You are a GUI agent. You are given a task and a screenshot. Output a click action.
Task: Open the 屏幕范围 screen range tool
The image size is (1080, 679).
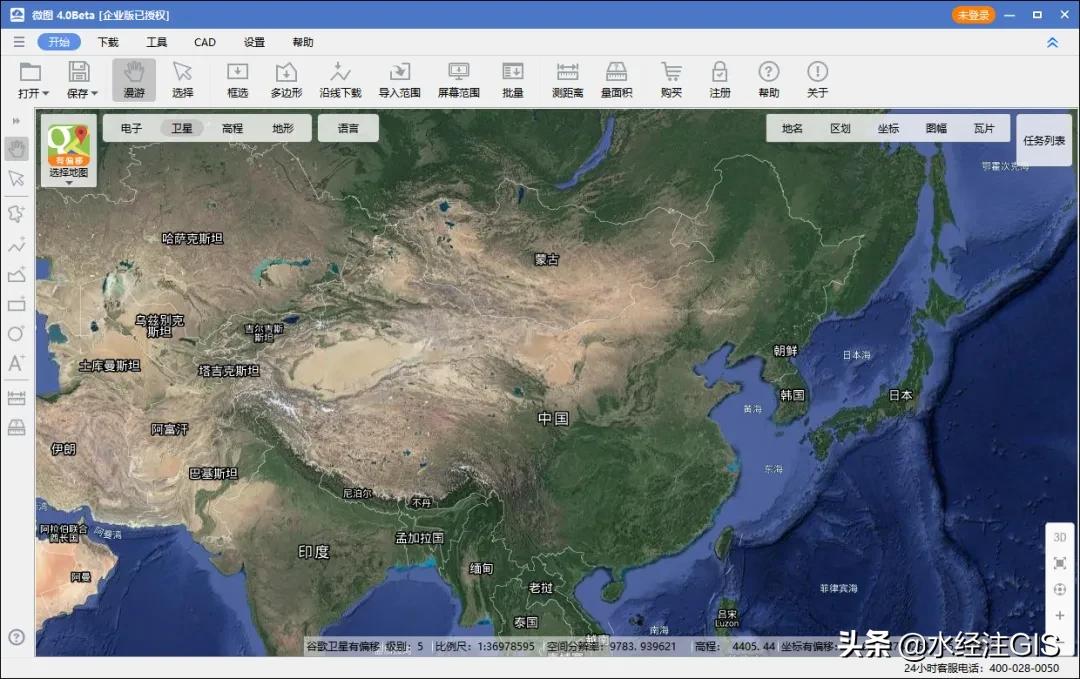click(457, 79)
